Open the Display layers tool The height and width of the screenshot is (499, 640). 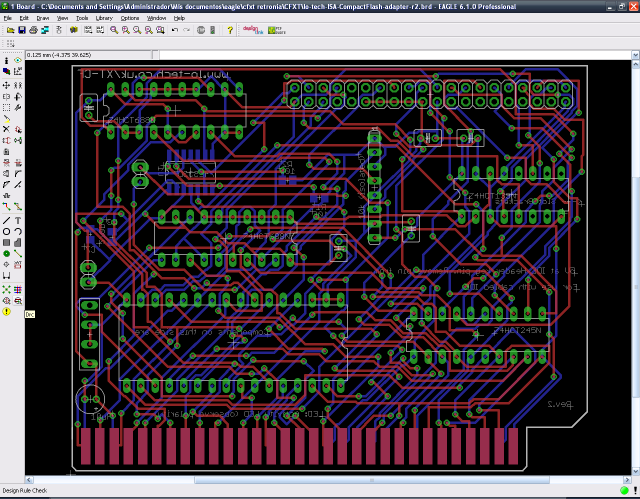pyautogui.click(x=6, y=71)
